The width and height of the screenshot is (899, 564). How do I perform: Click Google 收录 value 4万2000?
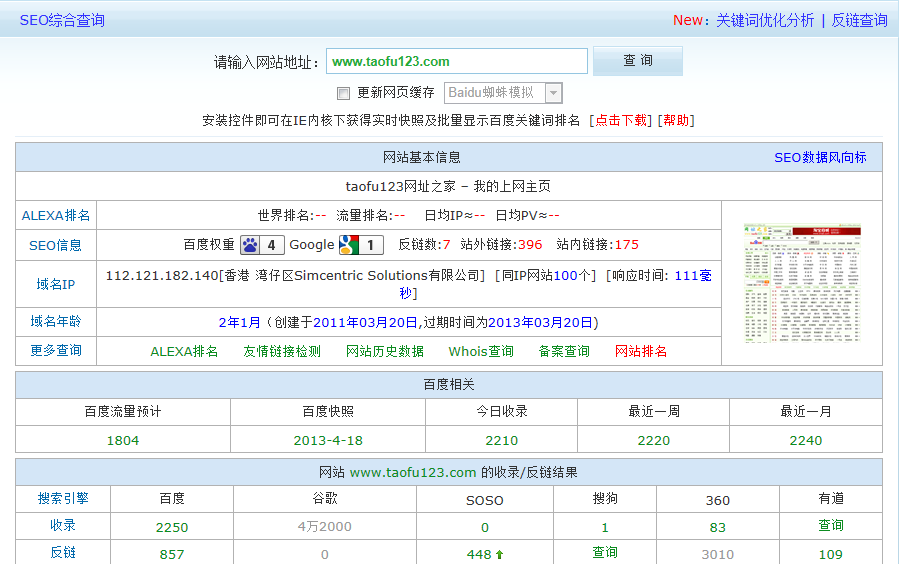(x=325, y=527)
